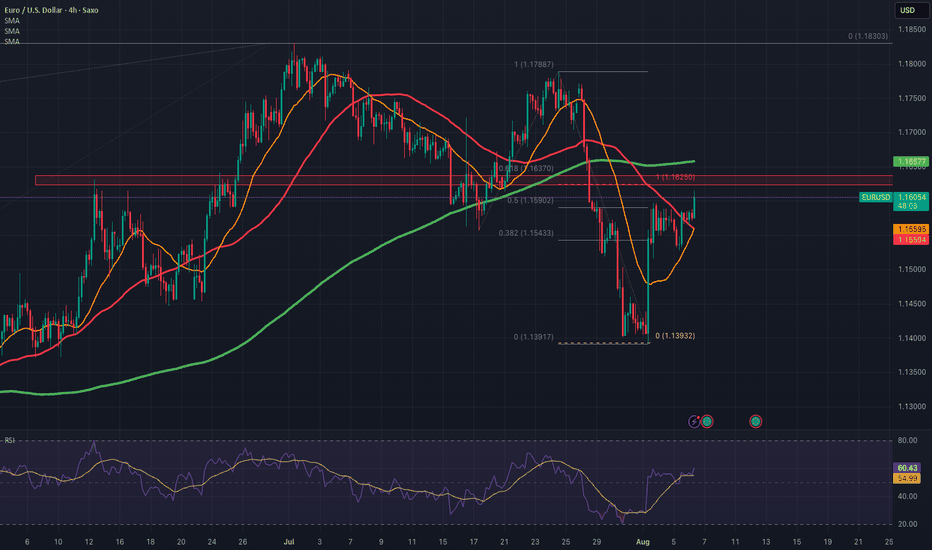Viewport: 932px width, 550px height.
Task: Click the Aug label on time axis
Action: pyautogui.click(x=643, y=542)
